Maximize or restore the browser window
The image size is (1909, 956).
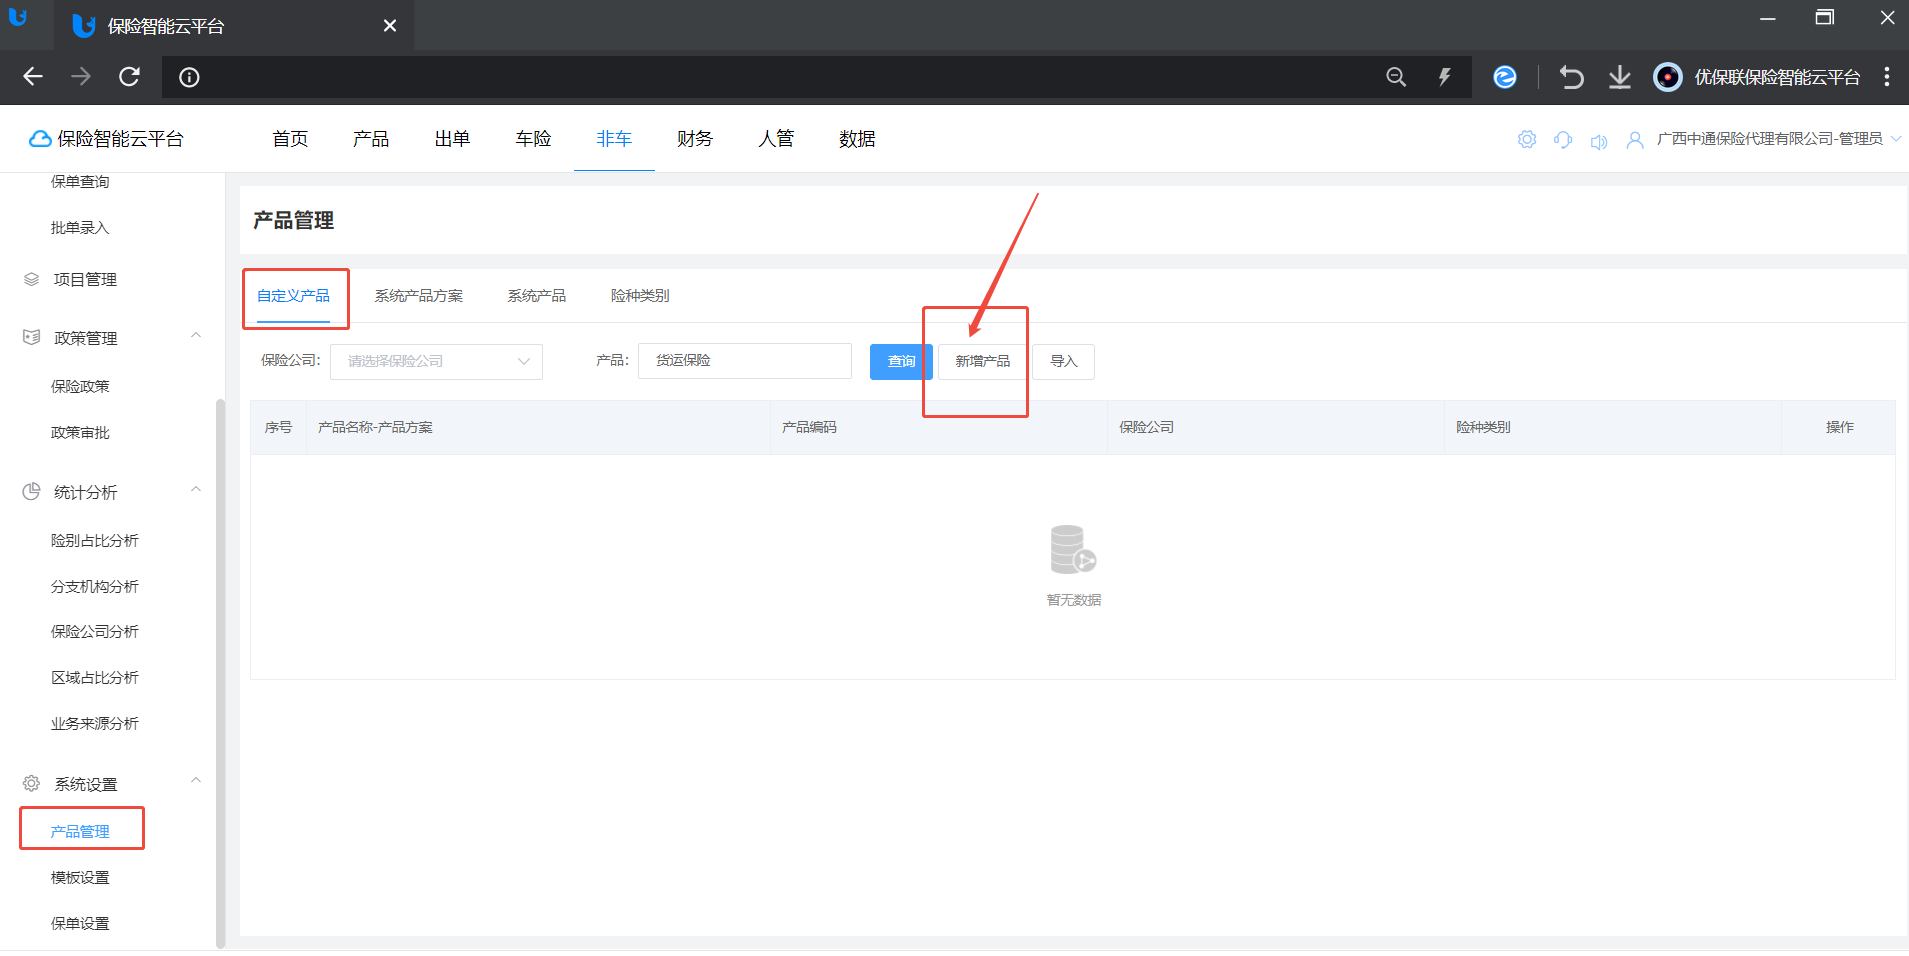1825,18
